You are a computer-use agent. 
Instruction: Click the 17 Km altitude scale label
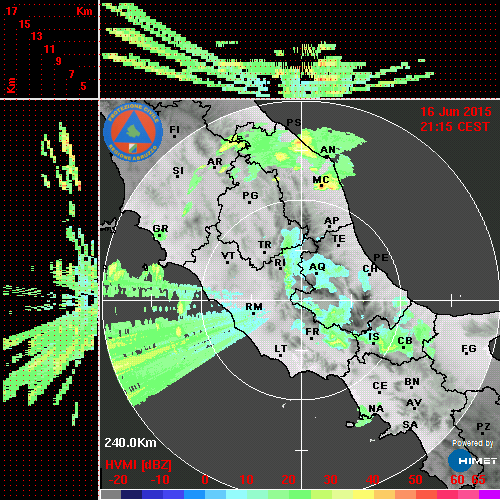pyautogui.click(x=11, y=11)
